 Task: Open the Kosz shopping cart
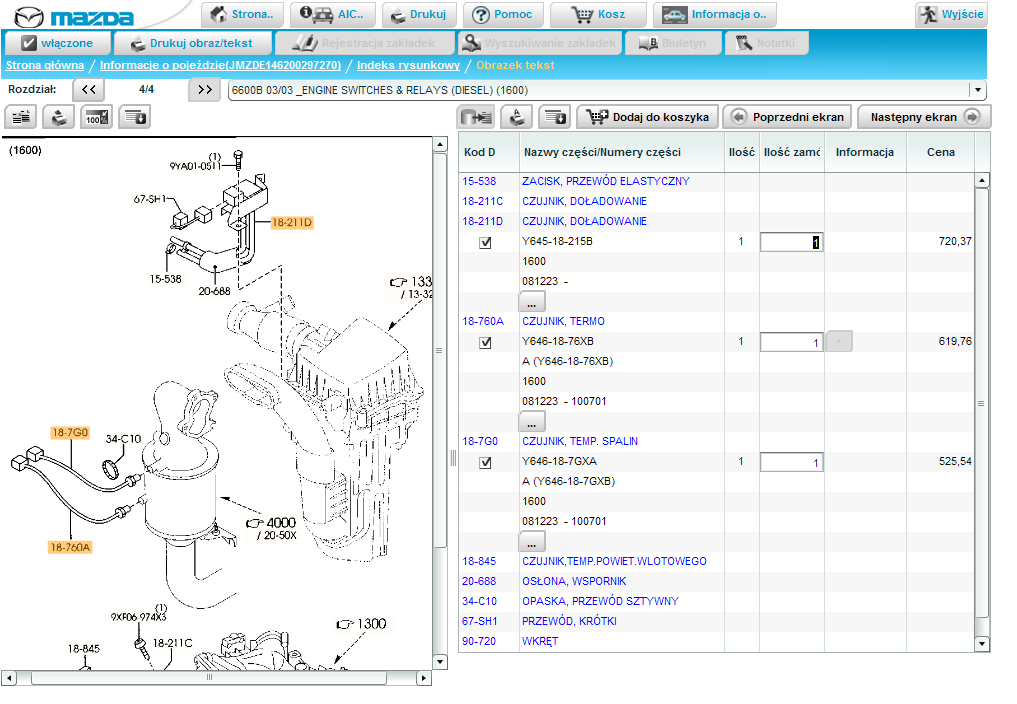click(597, 15)
